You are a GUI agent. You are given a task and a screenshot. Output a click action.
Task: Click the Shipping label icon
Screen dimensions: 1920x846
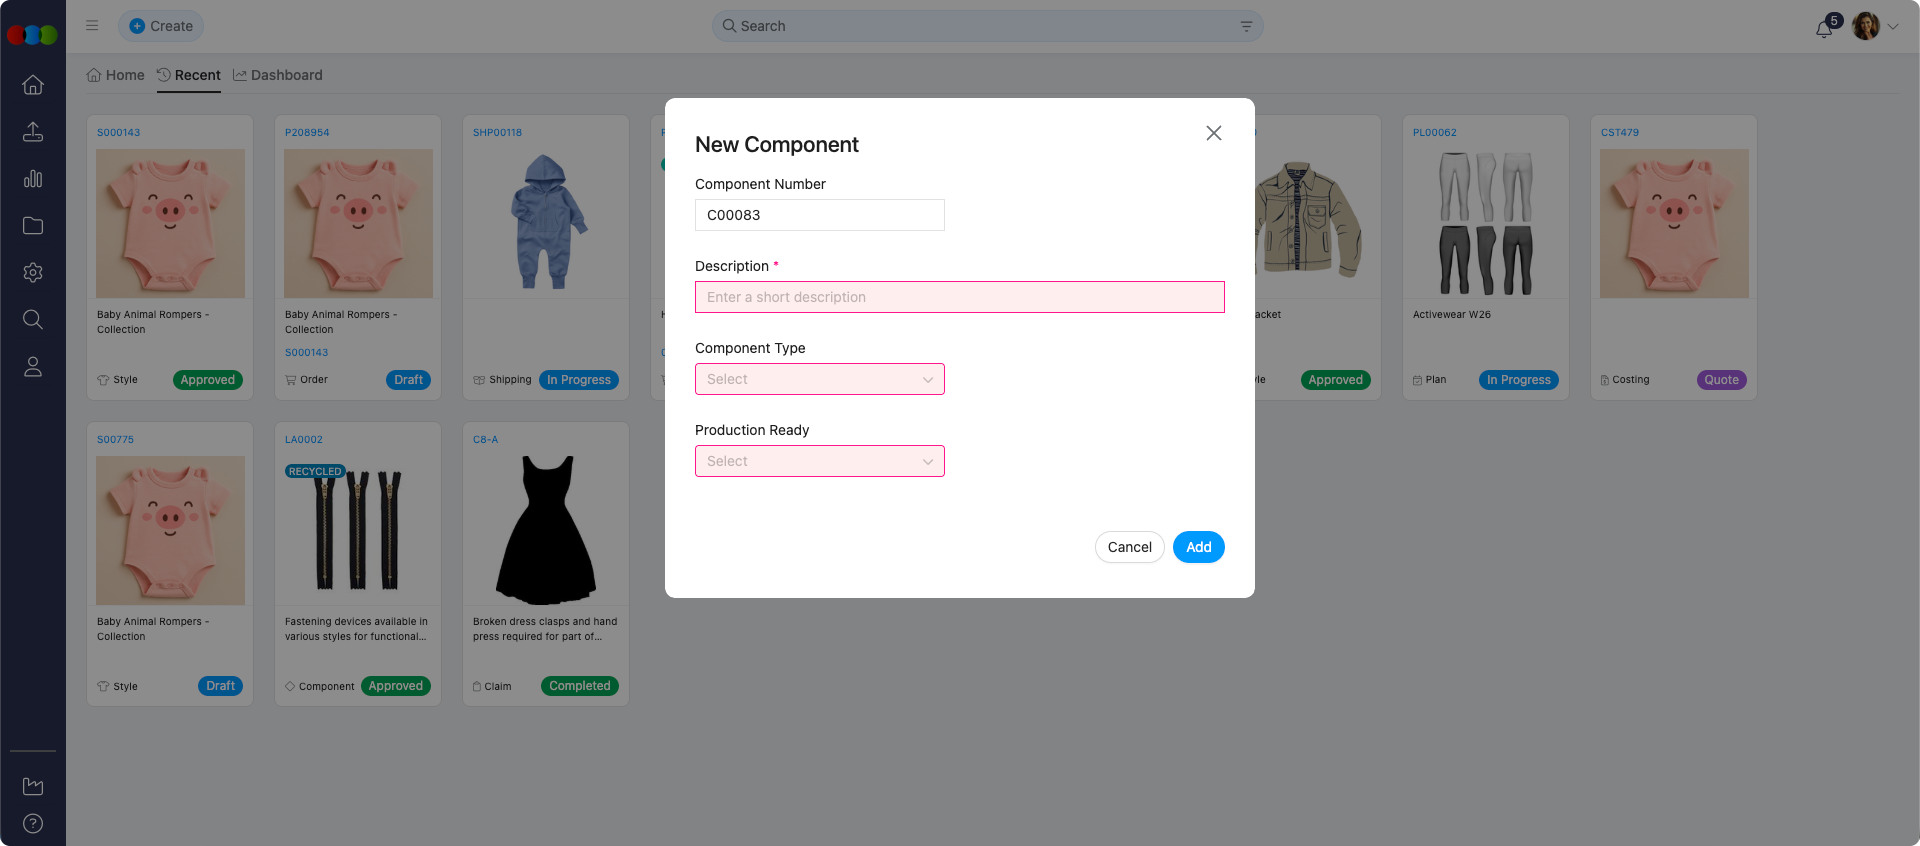click(x=479, y=380)
